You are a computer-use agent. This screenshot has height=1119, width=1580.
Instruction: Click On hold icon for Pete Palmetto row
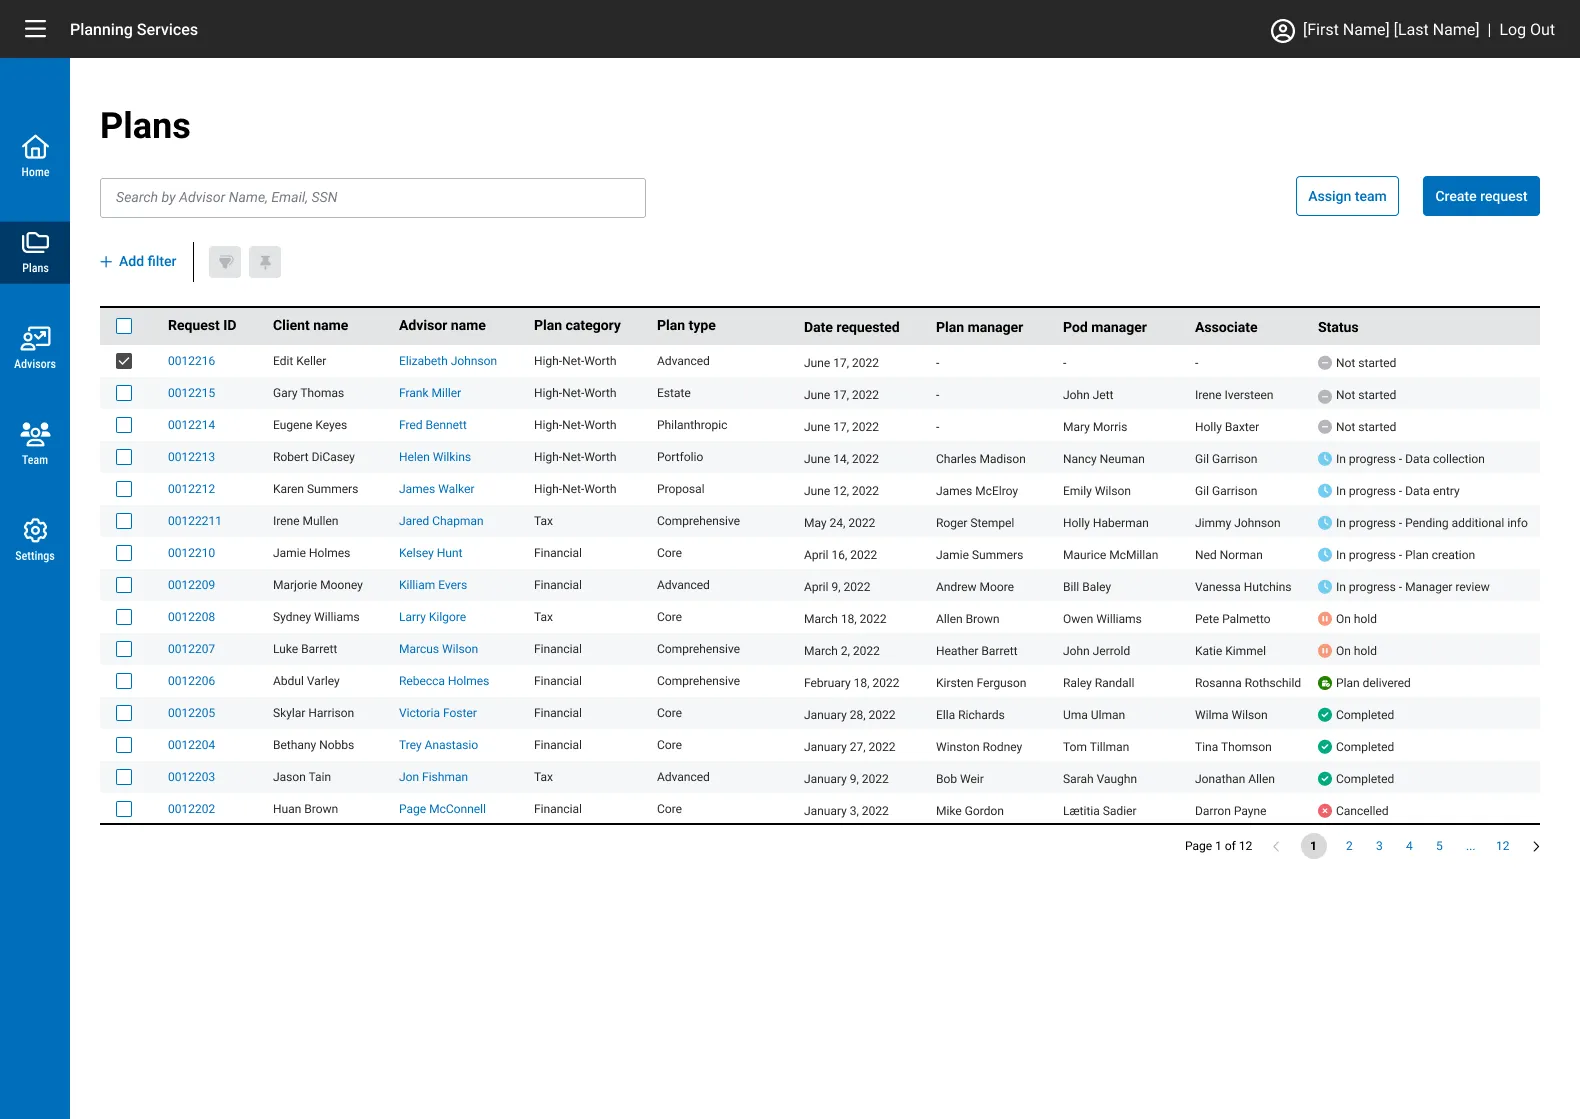tap(1325, 619)
